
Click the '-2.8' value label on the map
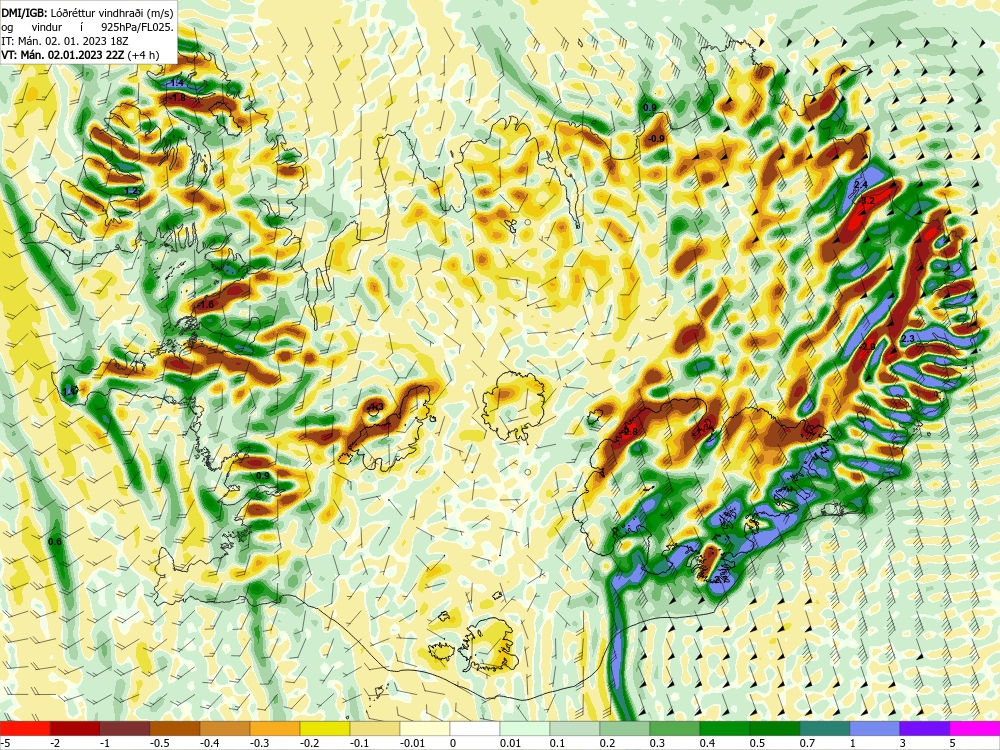tap(629, 432)
